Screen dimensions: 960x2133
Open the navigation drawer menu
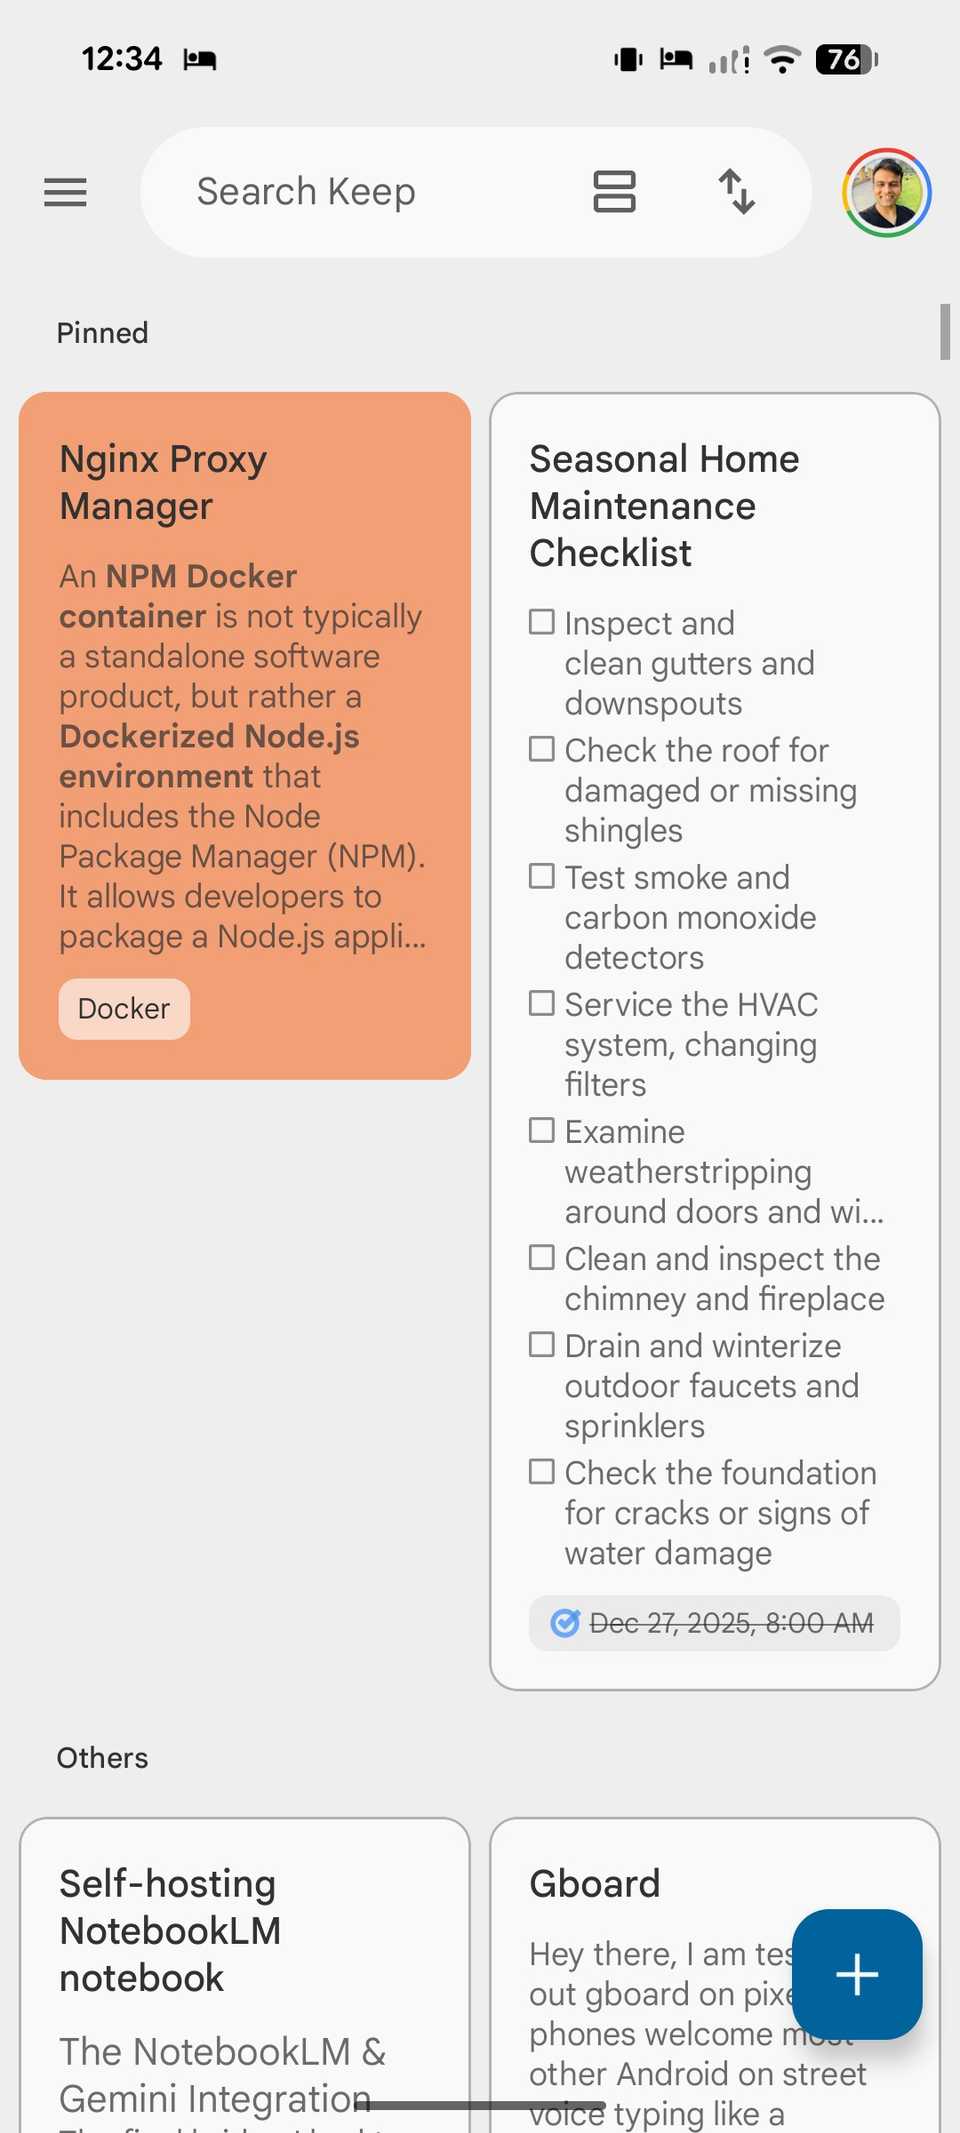65,192
